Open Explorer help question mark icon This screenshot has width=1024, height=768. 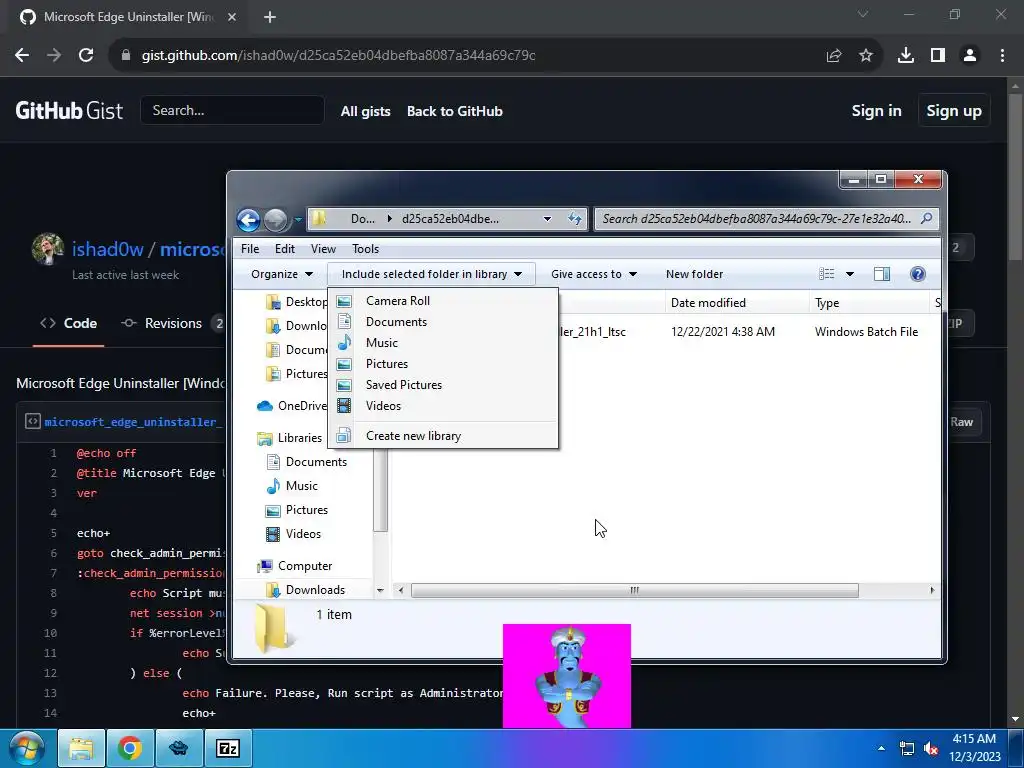point(918,274)
